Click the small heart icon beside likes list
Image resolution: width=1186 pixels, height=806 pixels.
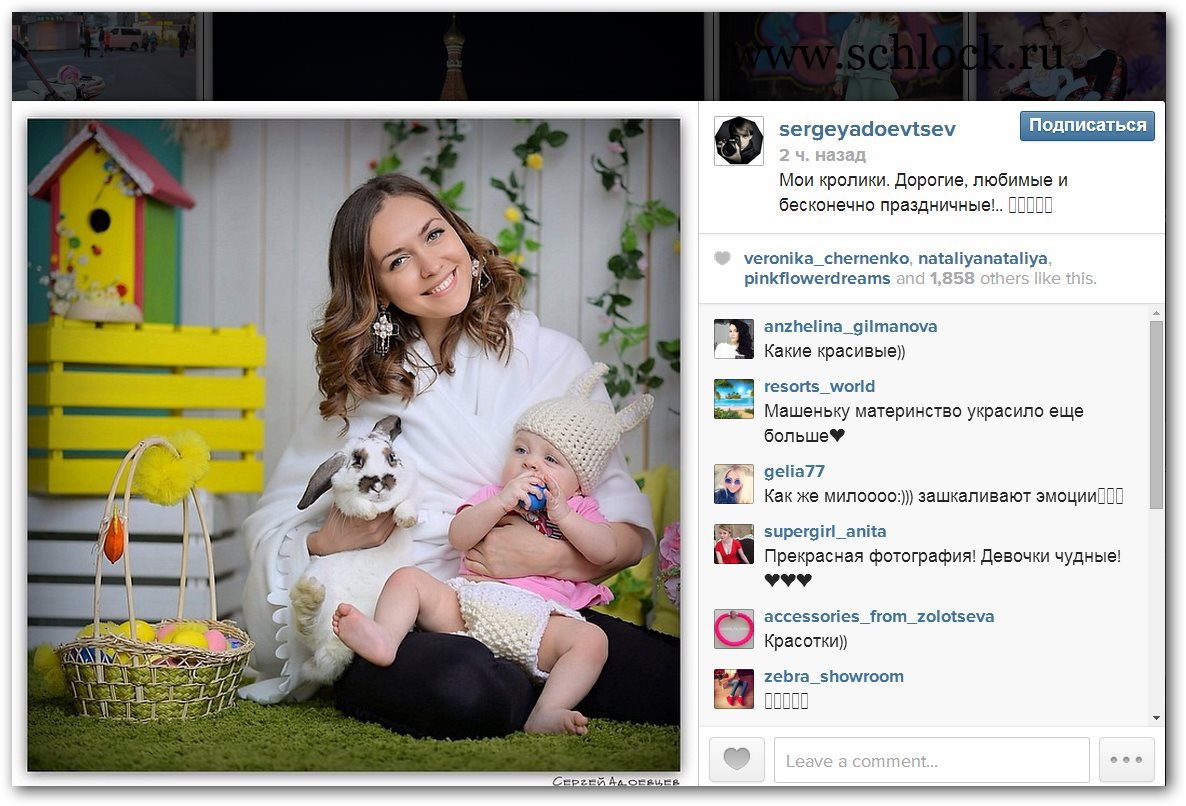click(x=722, y=259)
